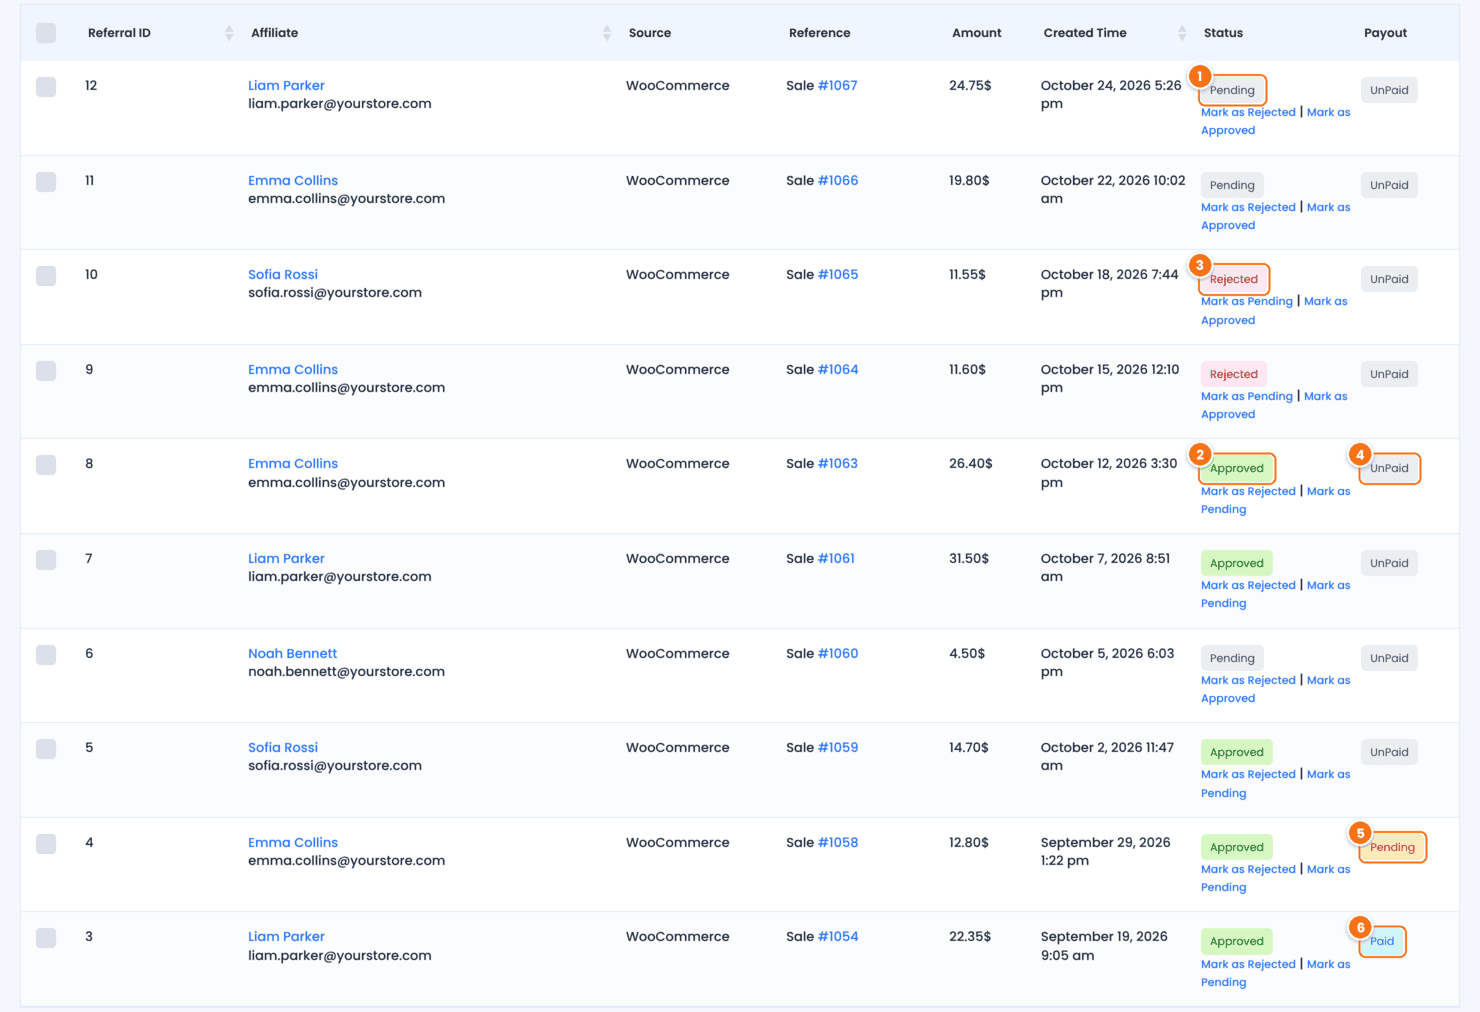The width and height of the screenshot is (1480, 1012).
Task: View order #1065
Action: pyautogui.click(x=838, y=275)
